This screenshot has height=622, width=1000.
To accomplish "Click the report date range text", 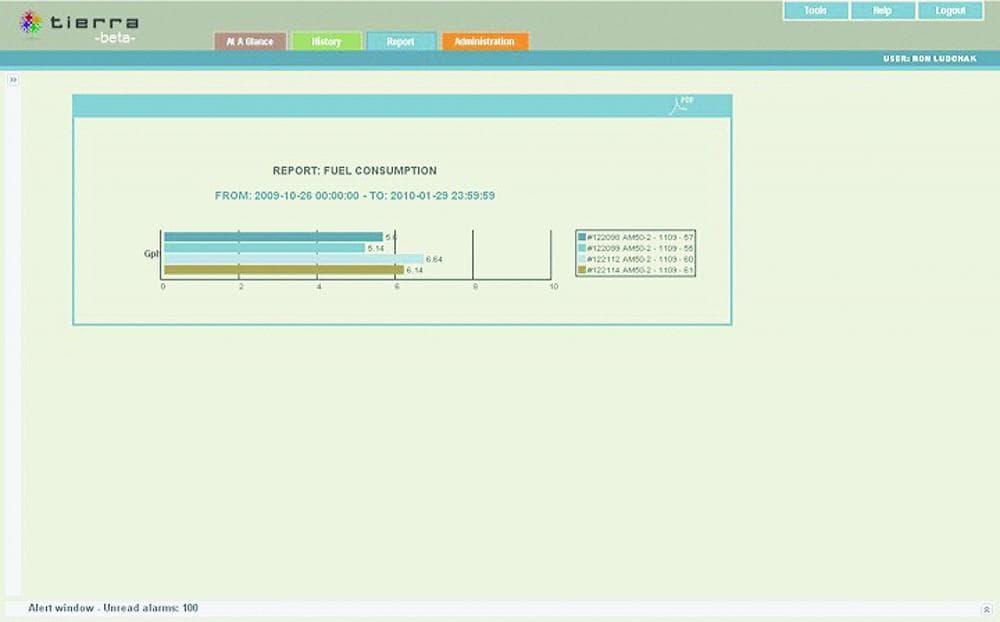I will point(355,196).
